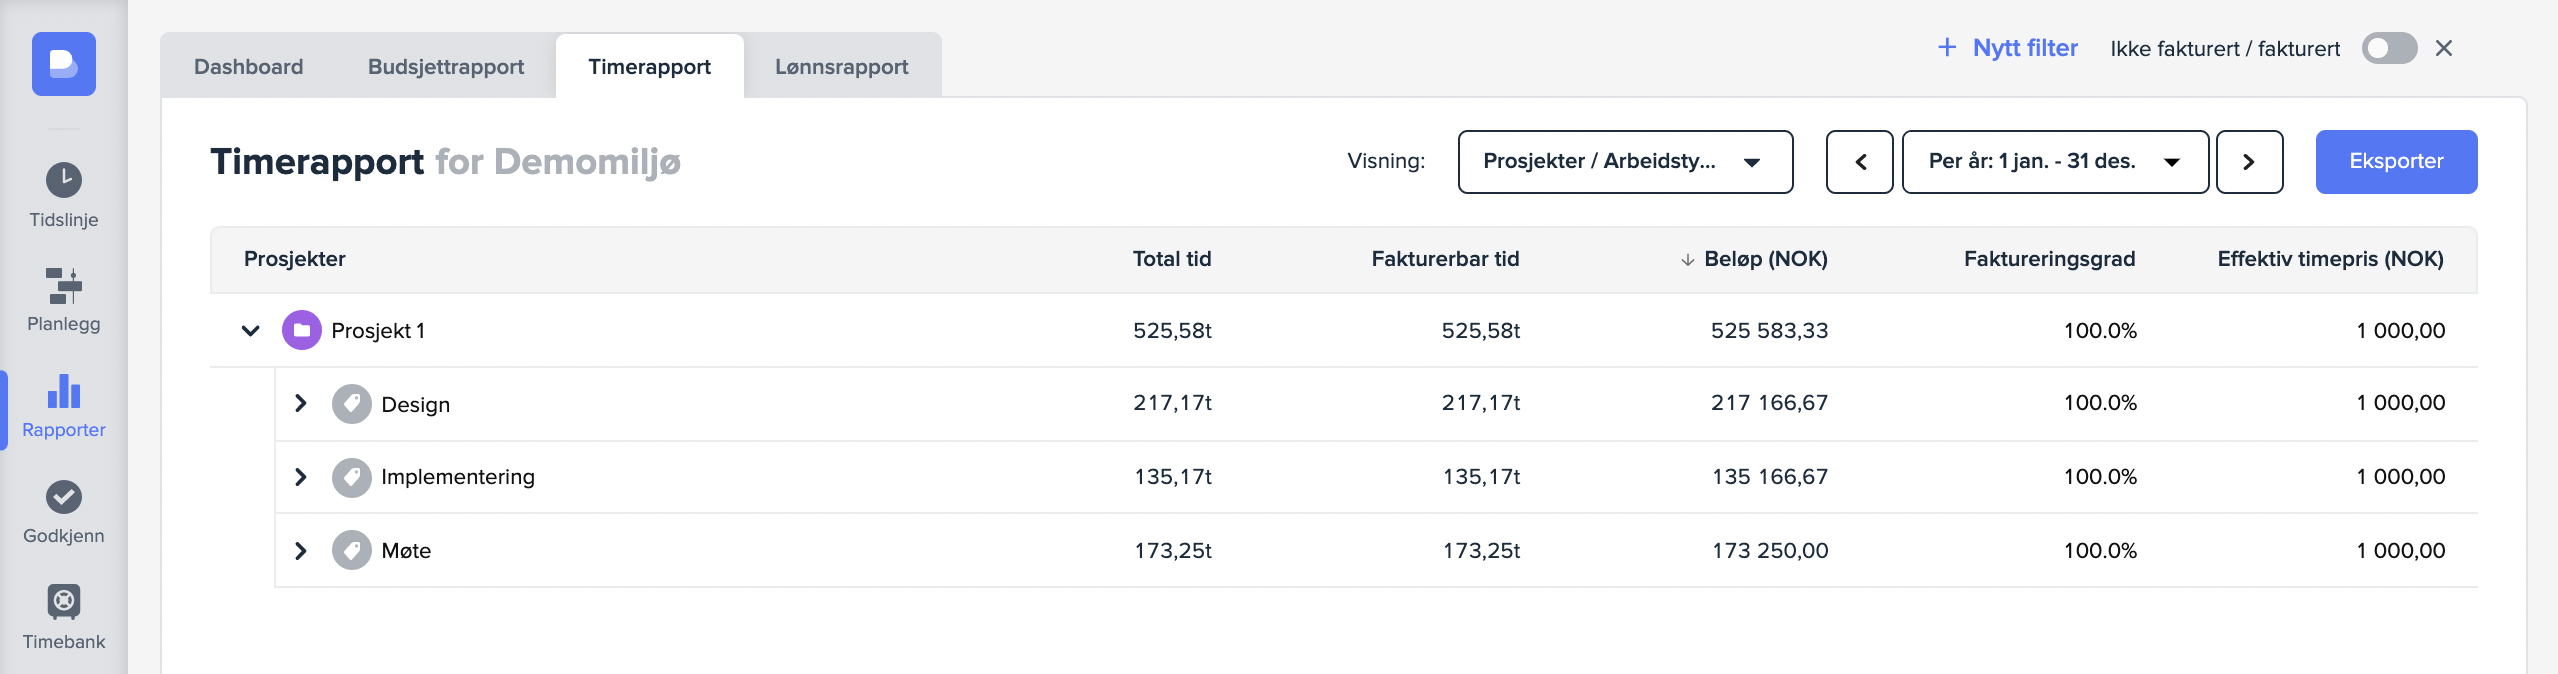Viewport: 2558px width, 674px height.
Task: Click the blue app logo icon
Action: 64,64
